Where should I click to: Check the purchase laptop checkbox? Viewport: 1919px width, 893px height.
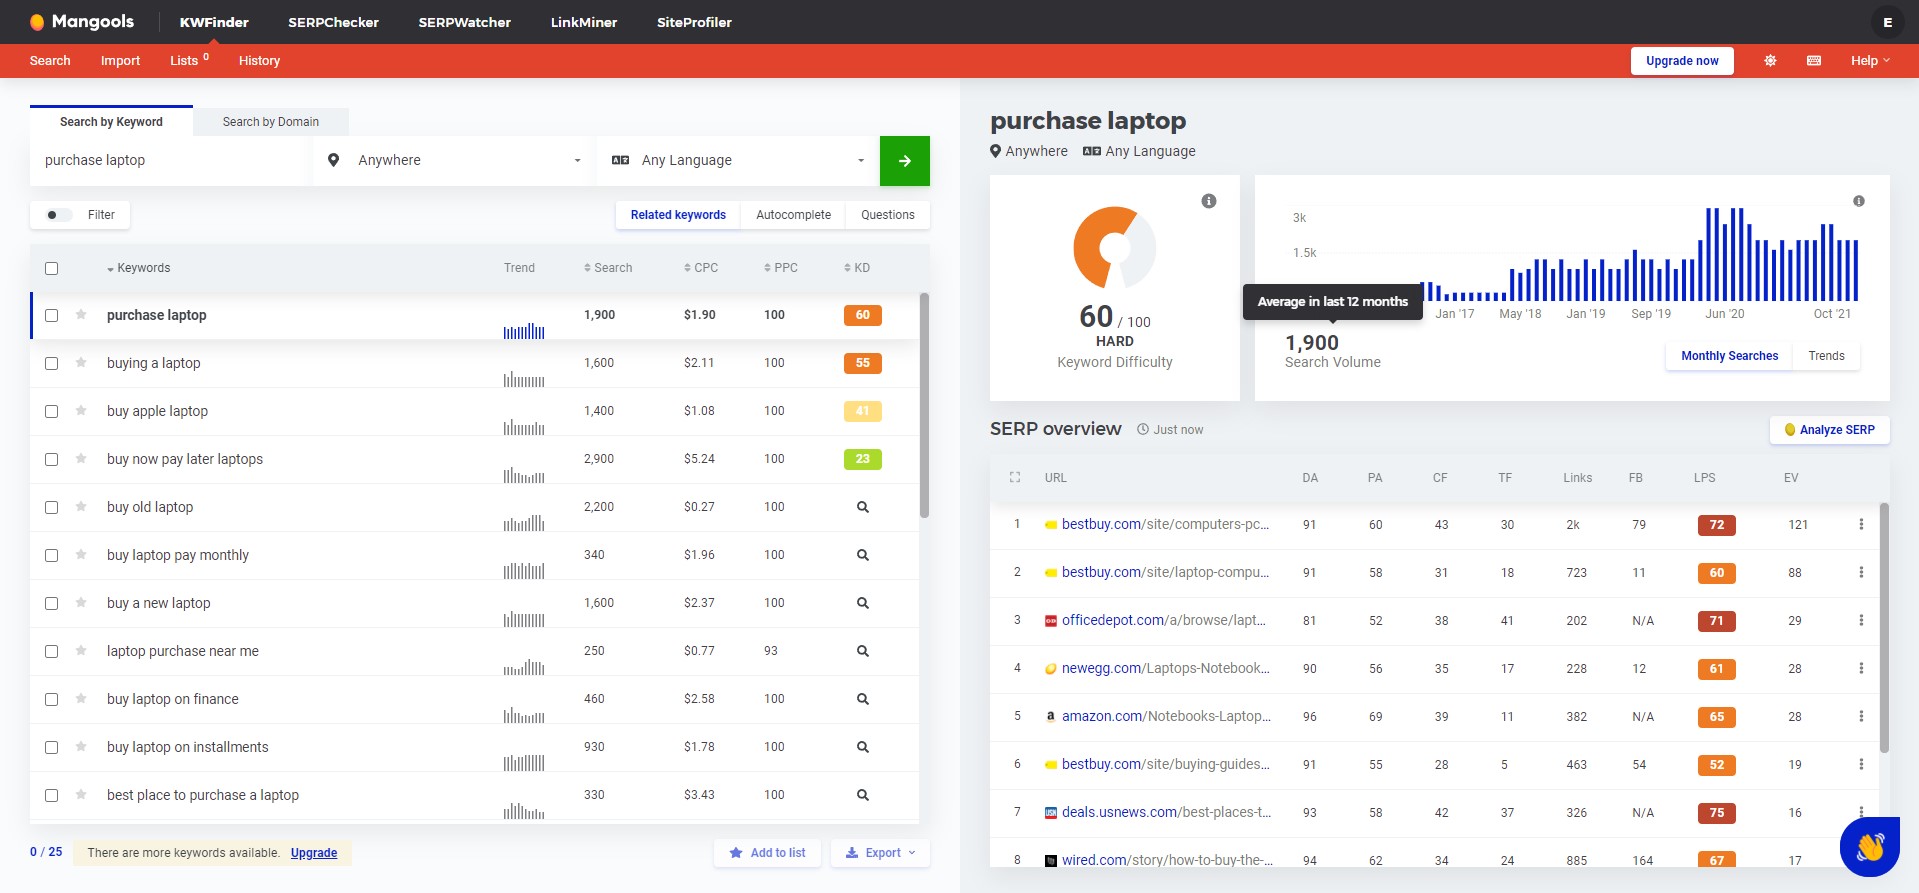point(52,315)
